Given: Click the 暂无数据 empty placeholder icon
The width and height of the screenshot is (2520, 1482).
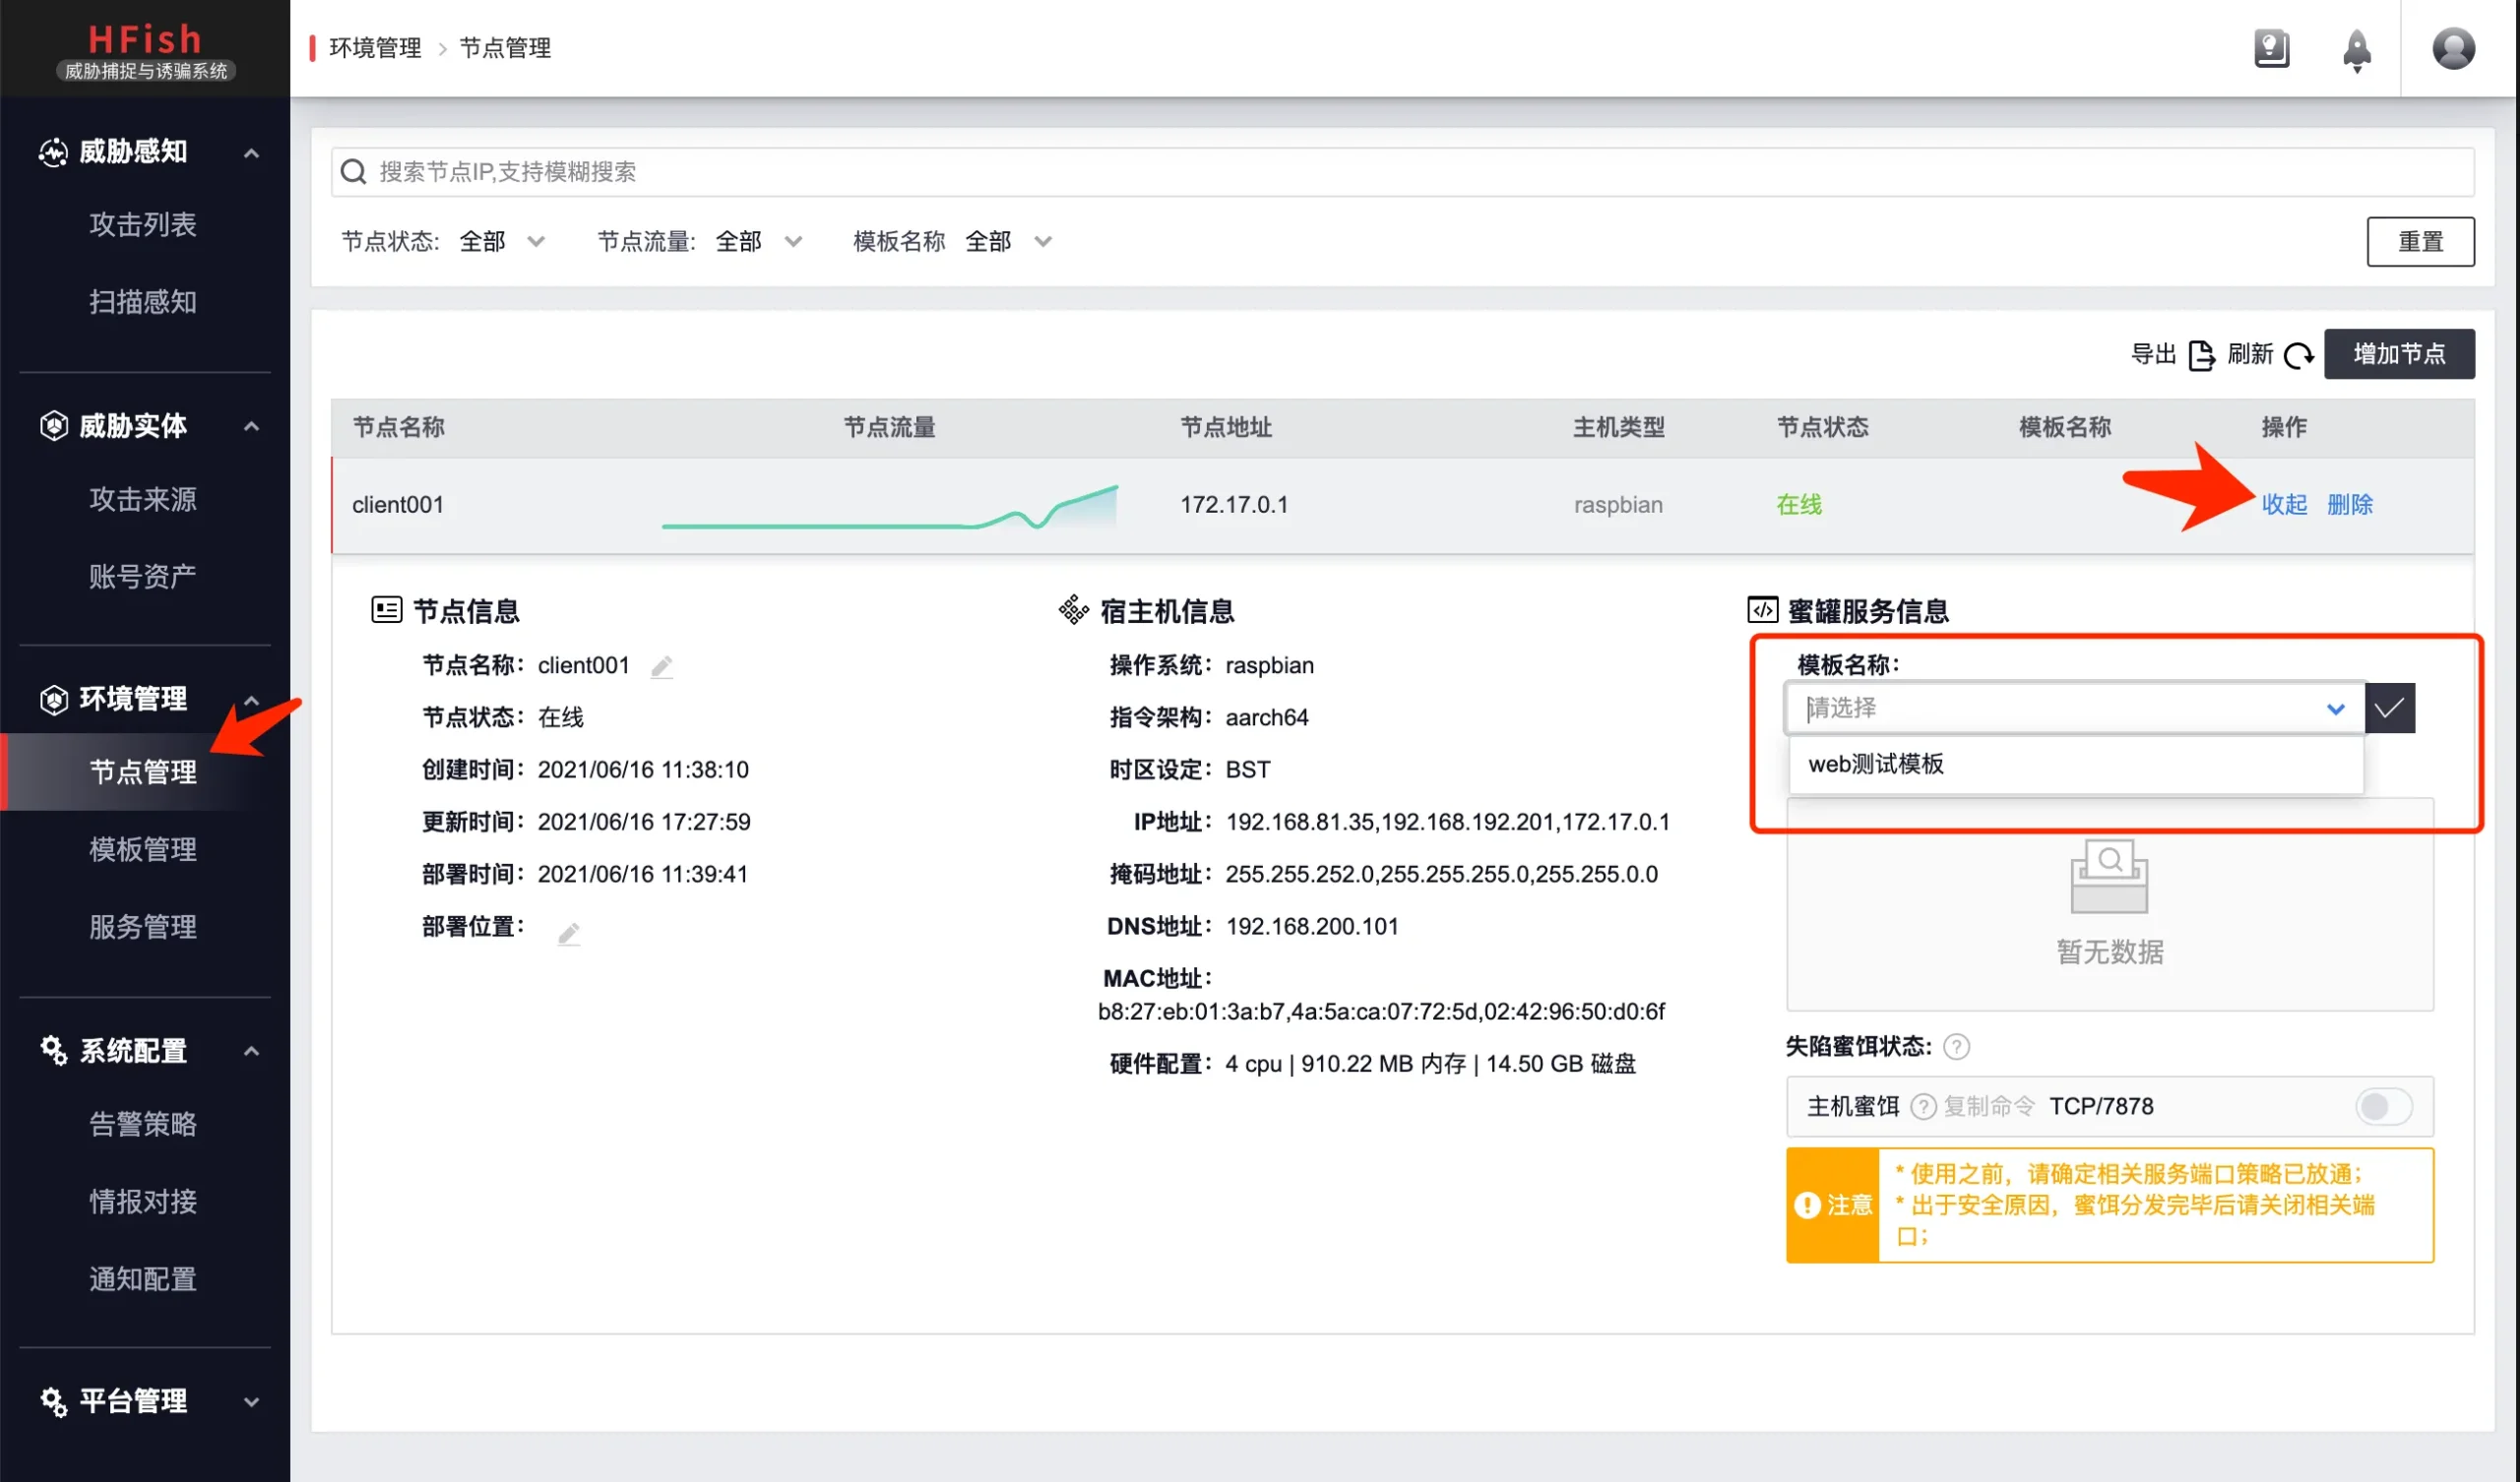Looking at the screenshot, I should point(2109,876).
